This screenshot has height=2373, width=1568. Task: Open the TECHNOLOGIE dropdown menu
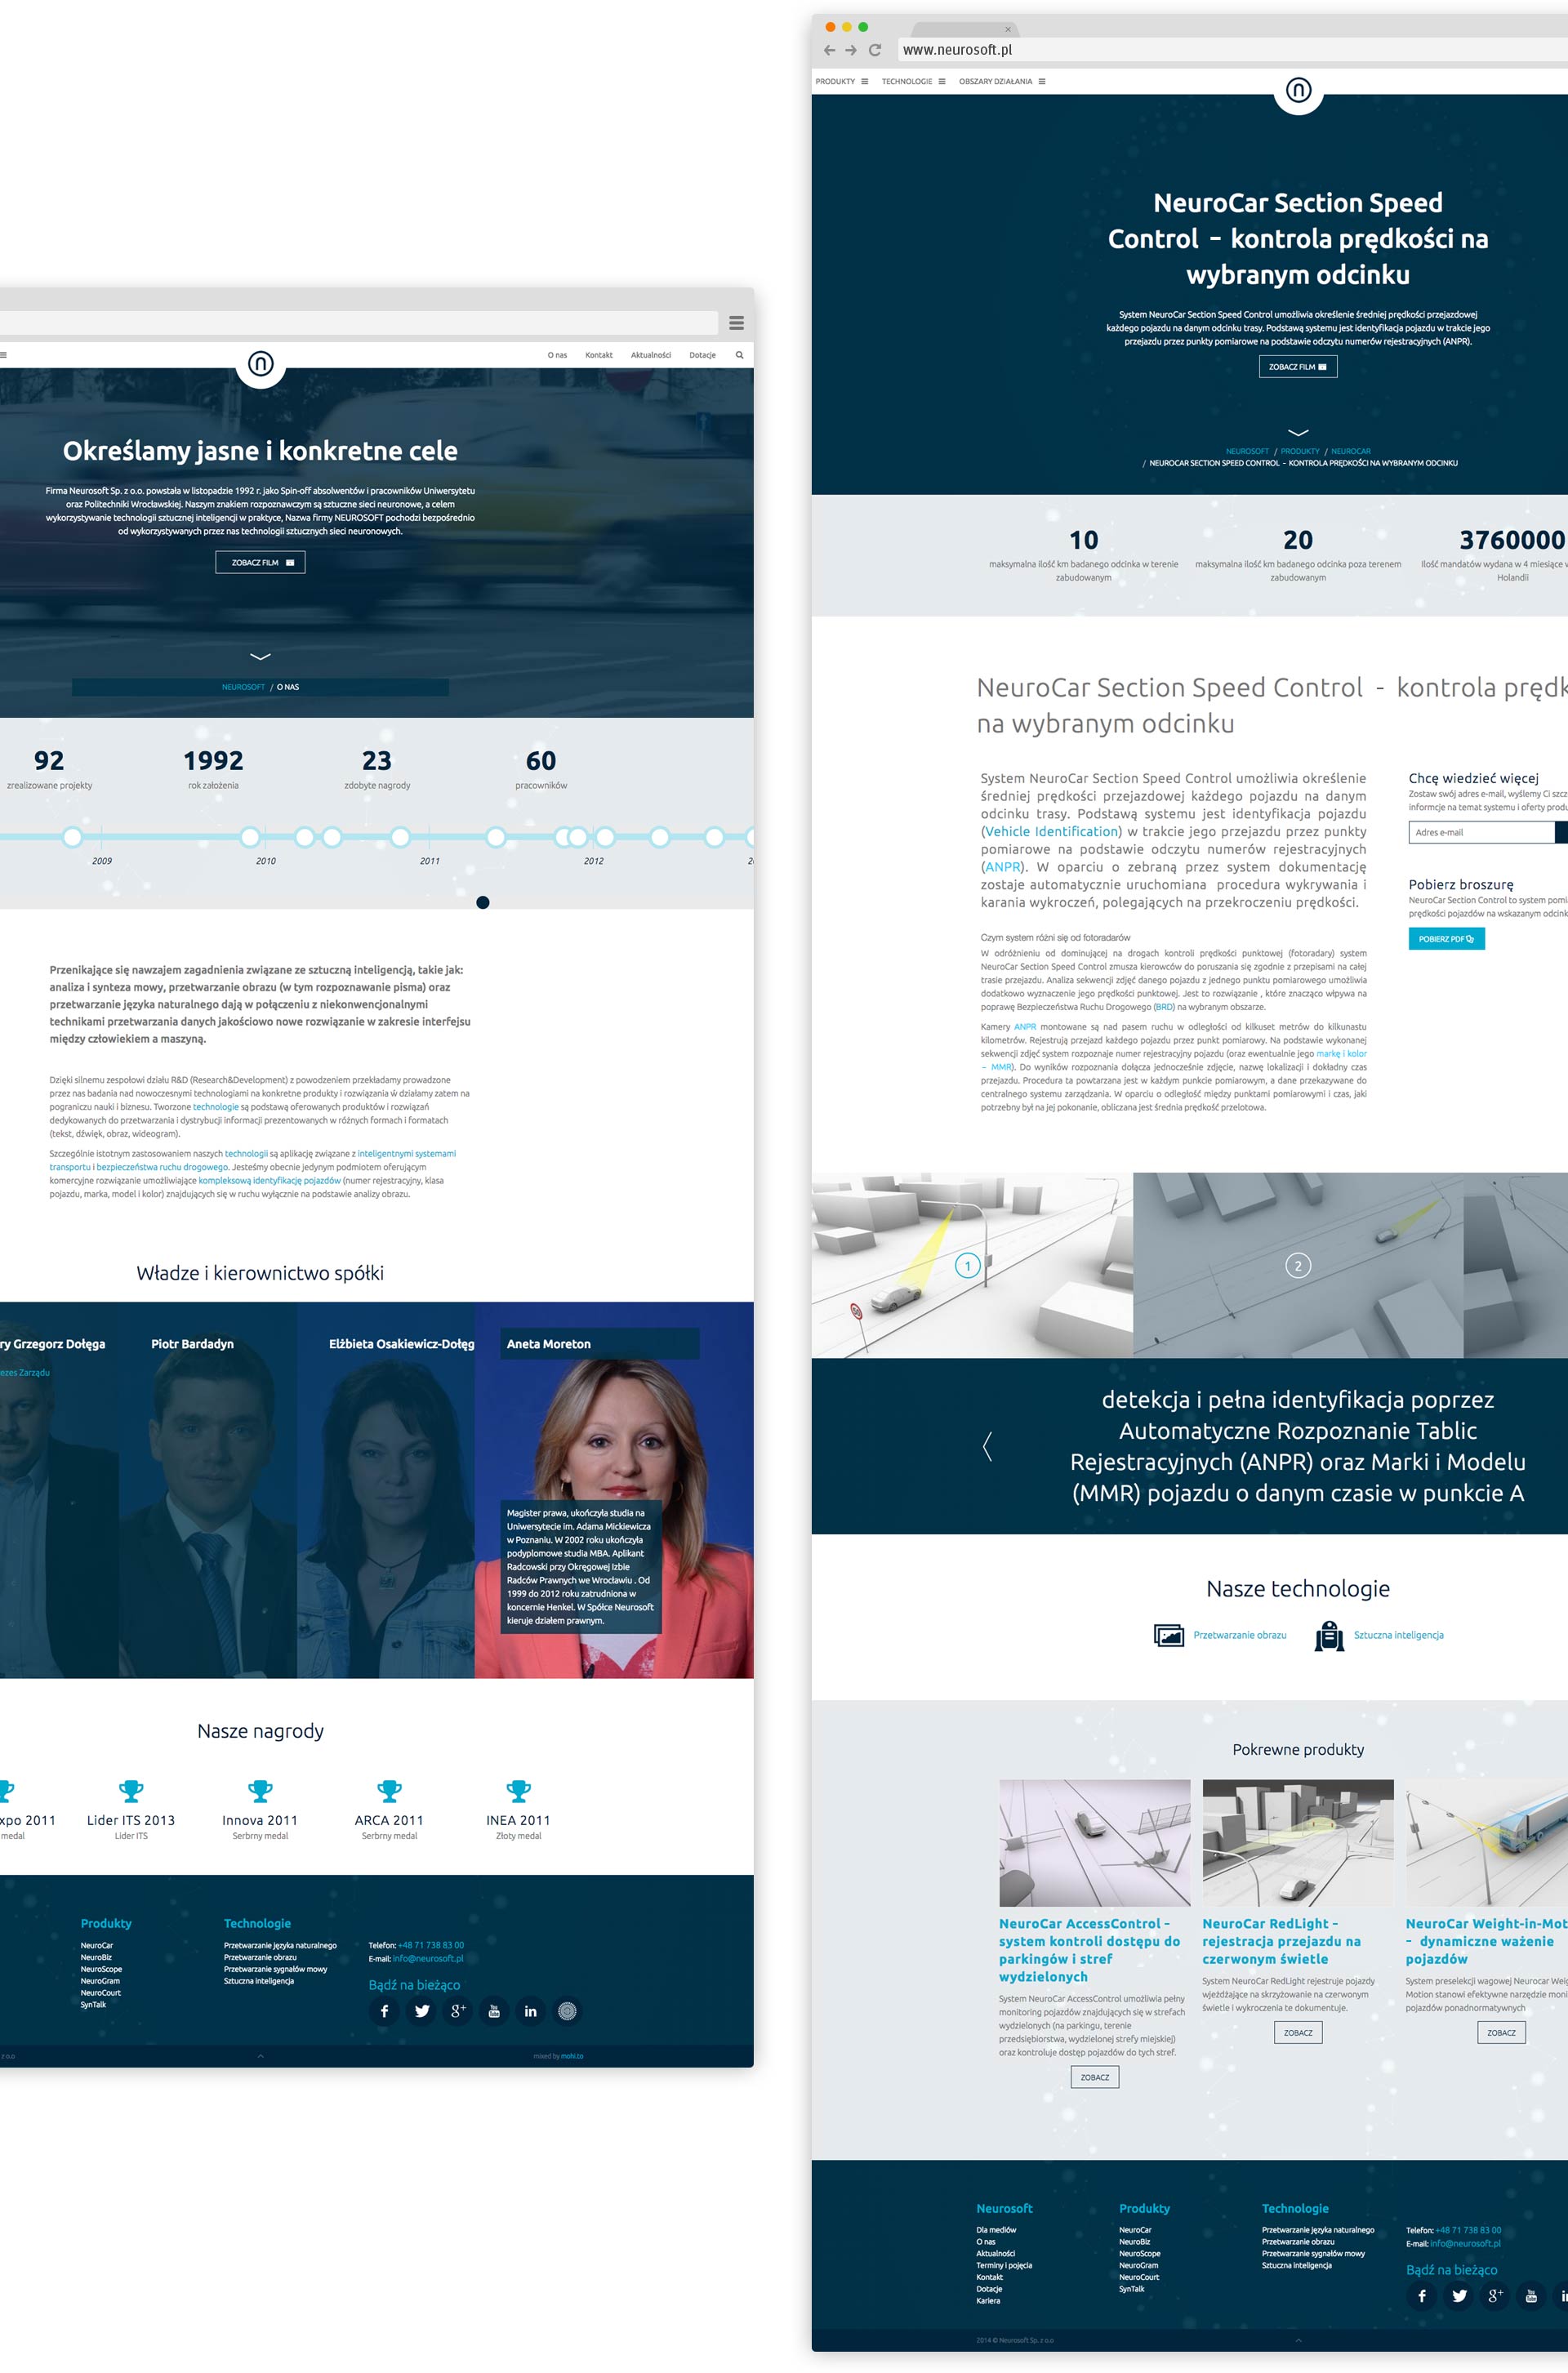[x=913, y=82]
